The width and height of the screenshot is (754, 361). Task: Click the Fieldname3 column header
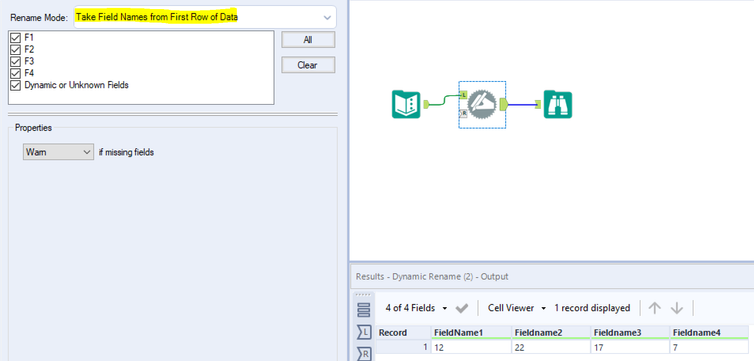click(x=630, y=333)
